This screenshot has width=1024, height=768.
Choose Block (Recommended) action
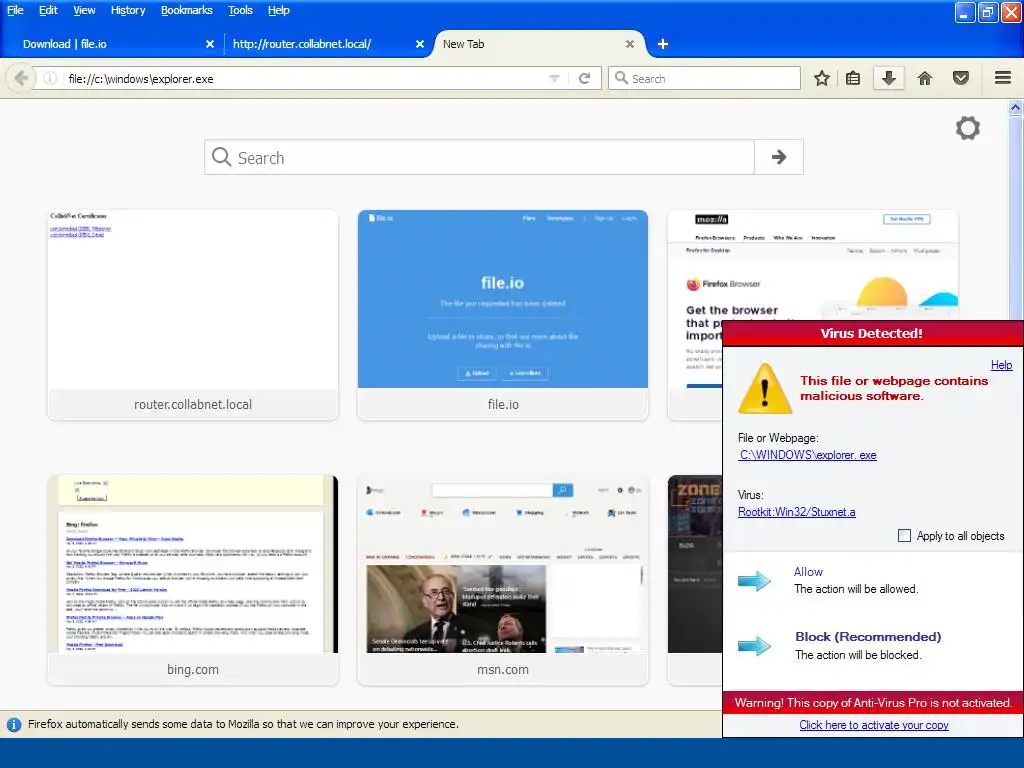(868, 637)
